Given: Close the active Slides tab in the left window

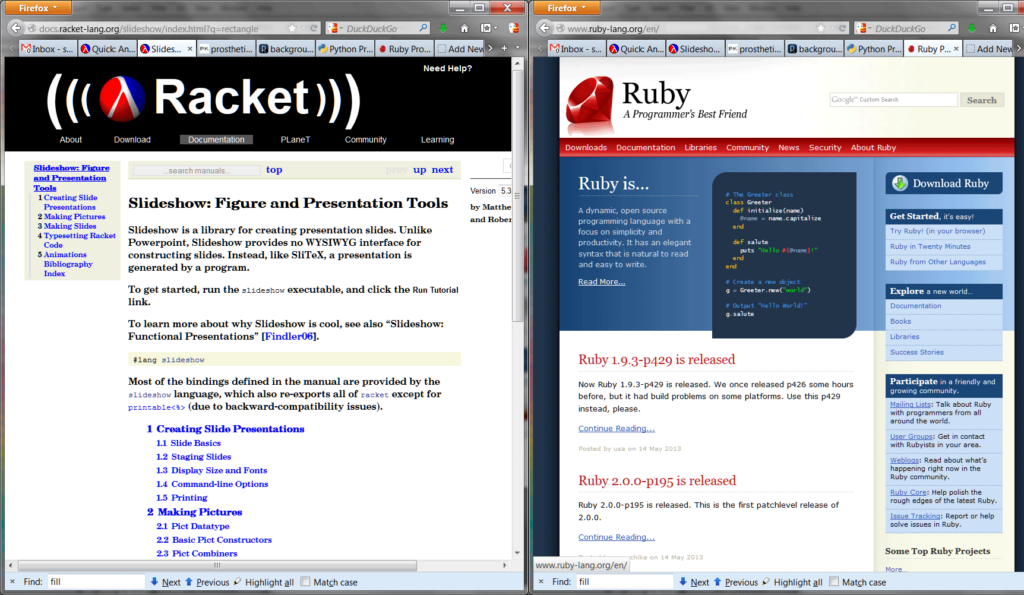Looking at the screenshot, I should point(190,48).
